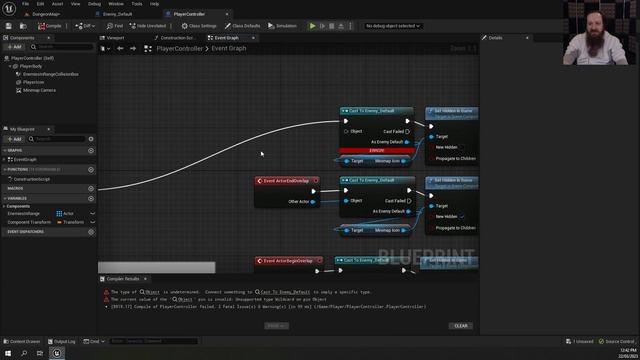Expand the Components variable category
Viewport: 640px width, 360px height.
coord(4,207)
